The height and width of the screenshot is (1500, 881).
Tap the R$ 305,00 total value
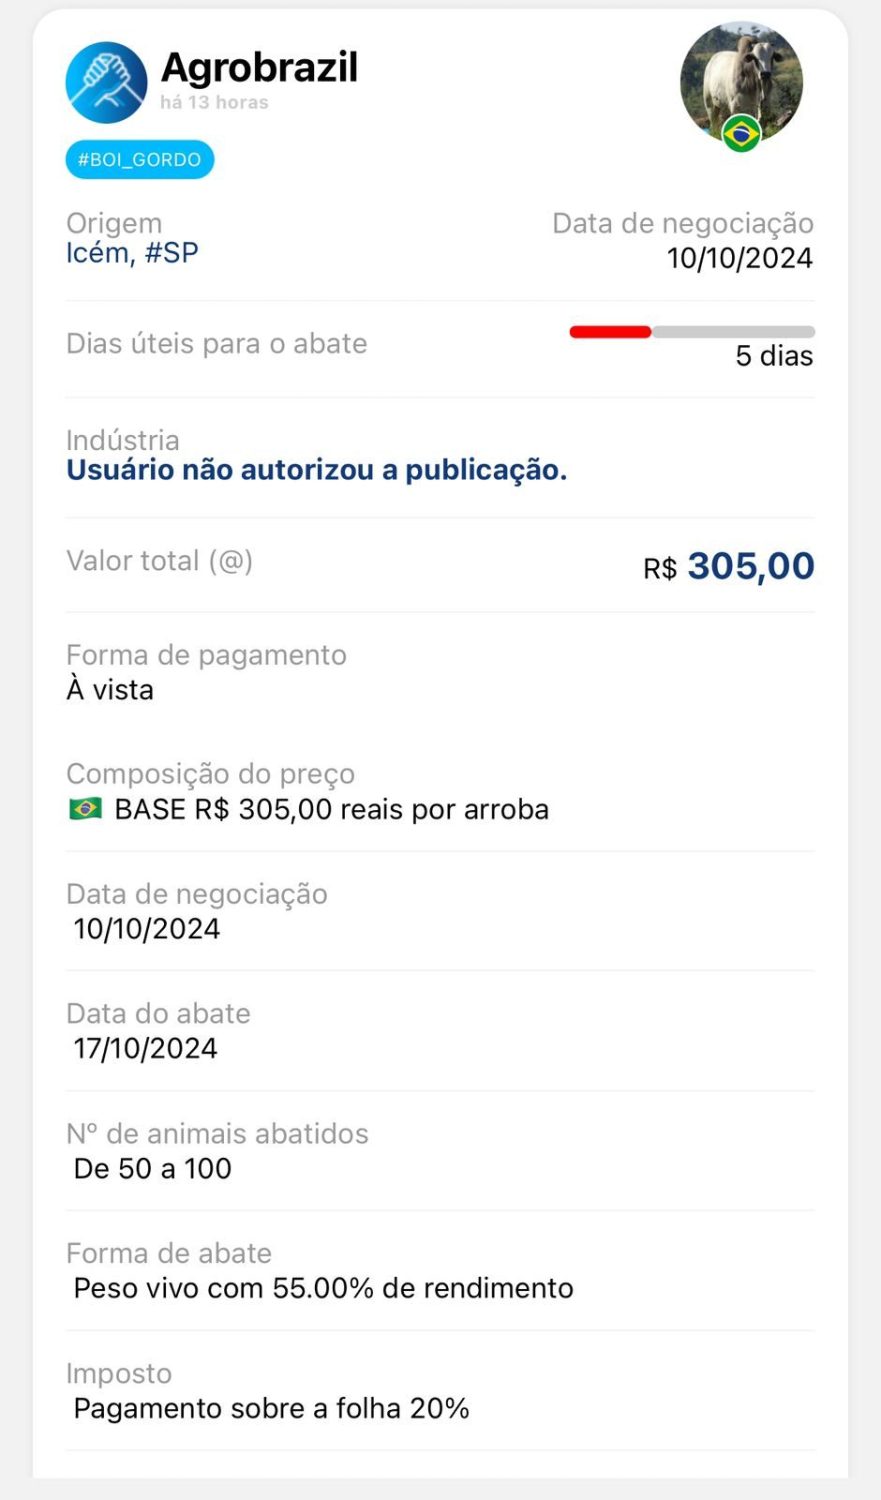(729, 566)
